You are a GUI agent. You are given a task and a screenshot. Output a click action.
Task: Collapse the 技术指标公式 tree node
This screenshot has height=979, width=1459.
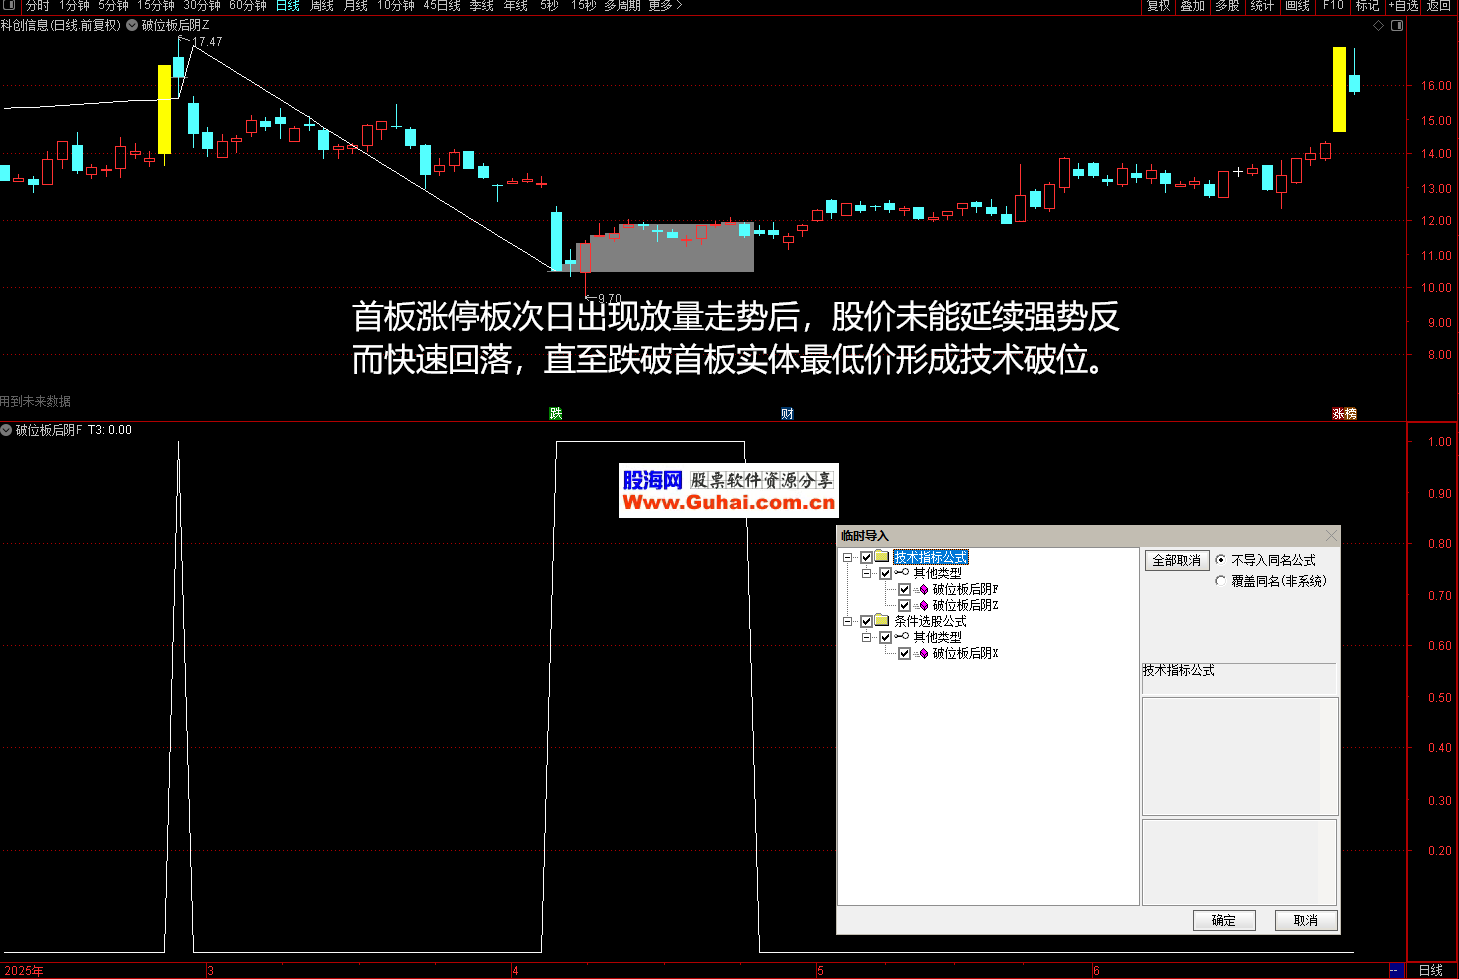click(847, 557)
